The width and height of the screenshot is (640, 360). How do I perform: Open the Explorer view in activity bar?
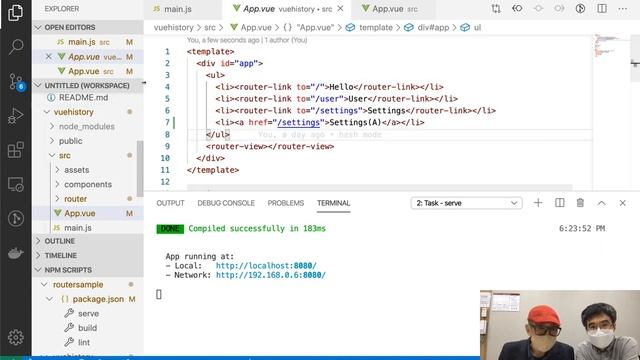16,13
